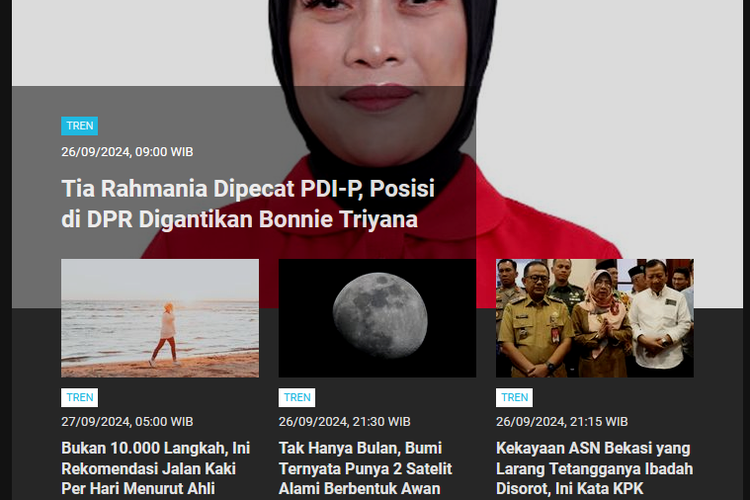
Task: Open headline about Tia Rahmania Dipecat PDI-P
Action: pos(248,204)
